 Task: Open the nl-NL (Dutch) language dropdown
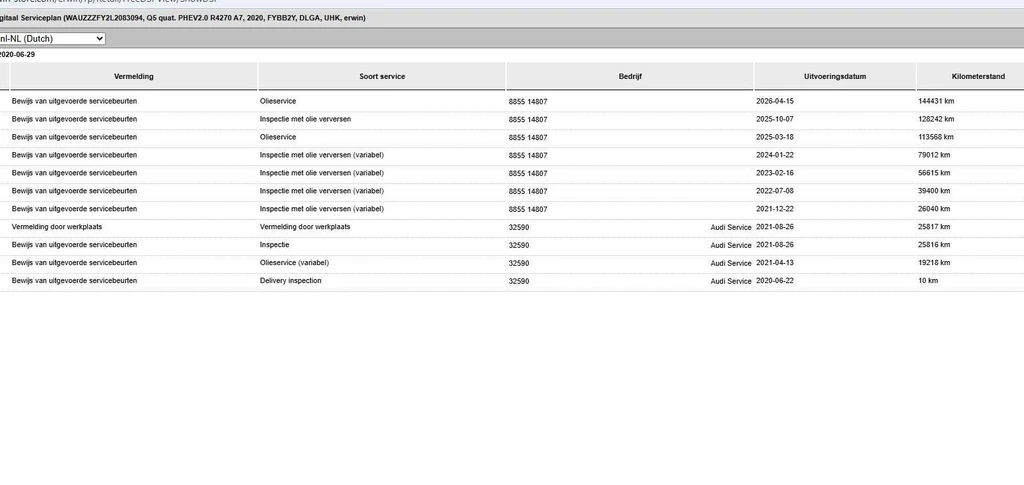[x=52, y=39]
